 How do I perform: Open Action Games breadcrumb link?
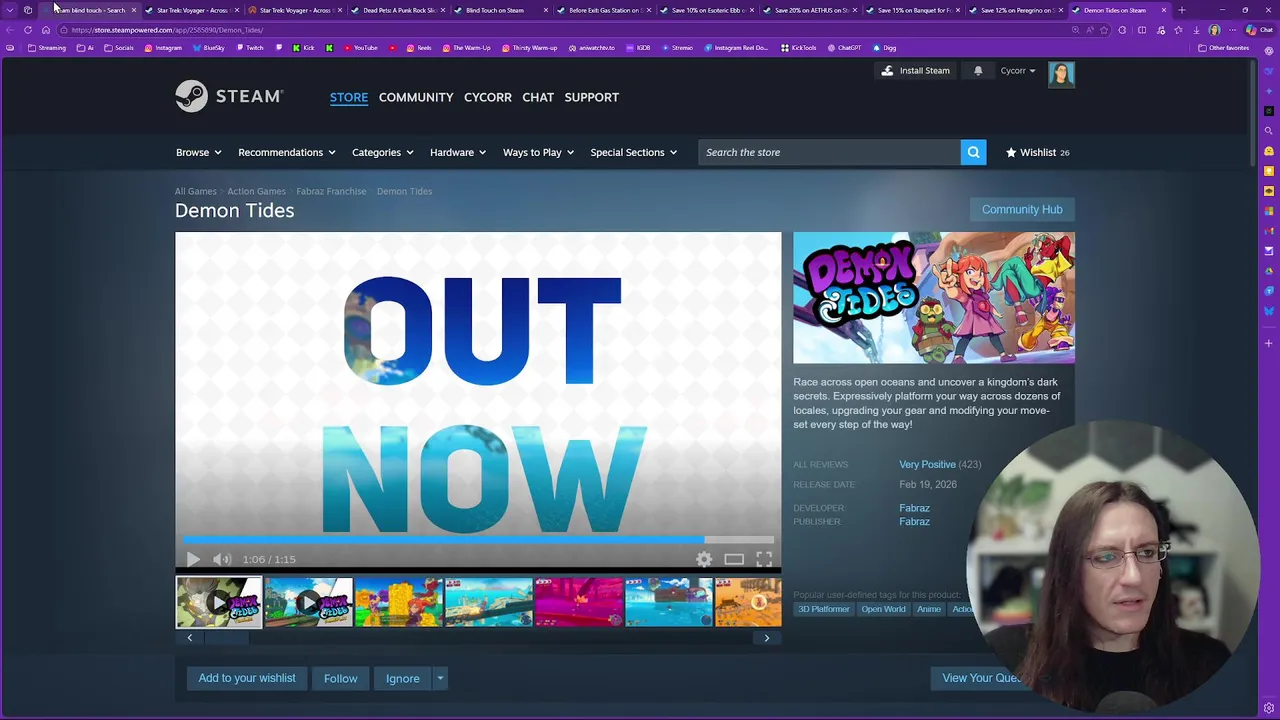(x=256, y=191)
